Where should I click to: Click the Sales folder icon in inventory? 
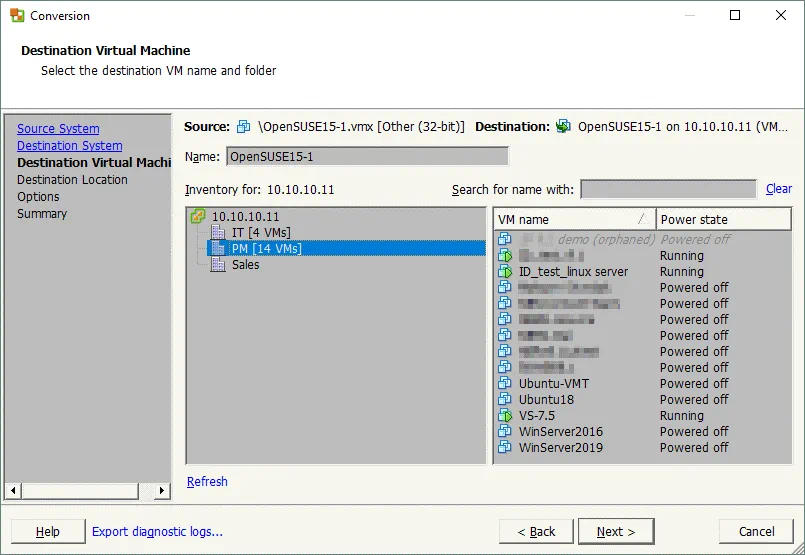click(218, 264)
